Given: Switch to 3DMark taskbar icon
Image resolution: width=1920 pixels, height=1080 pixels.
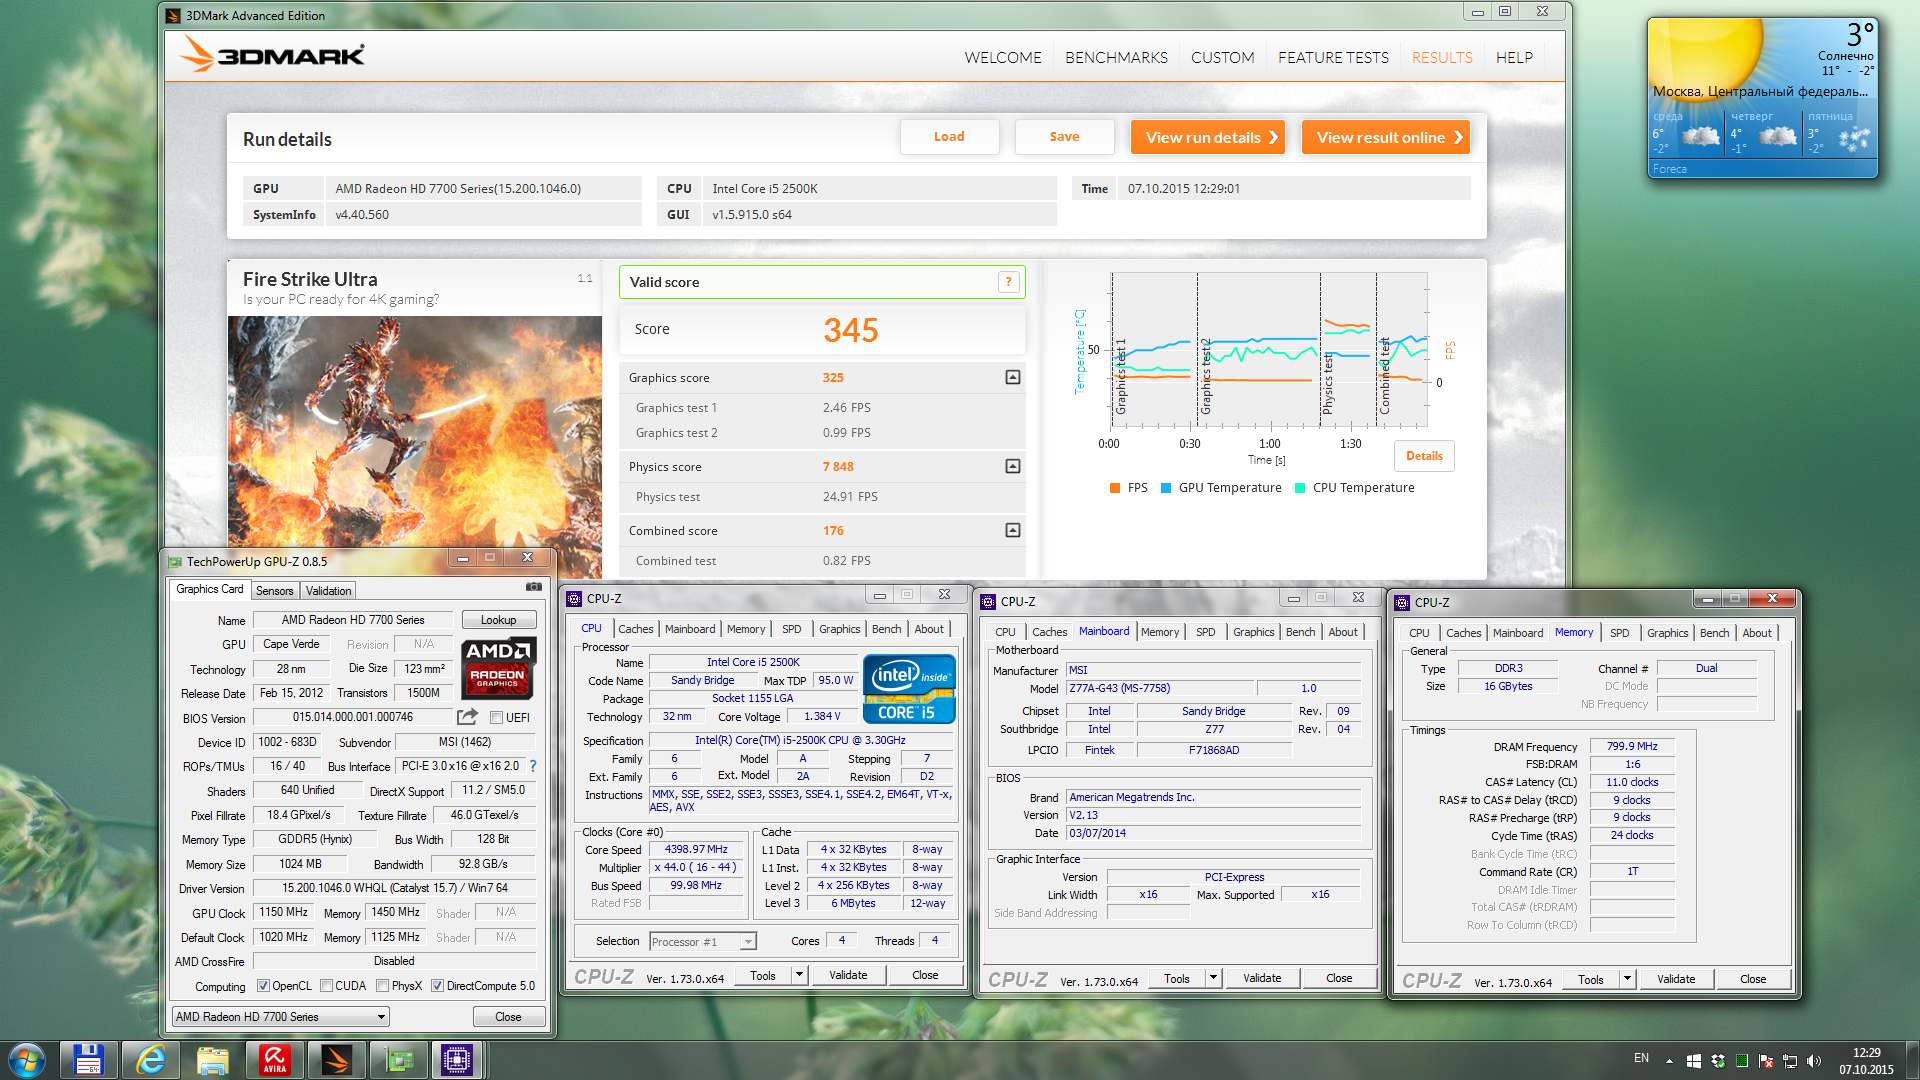Looking at the screenshot, I should [336, 1060].
